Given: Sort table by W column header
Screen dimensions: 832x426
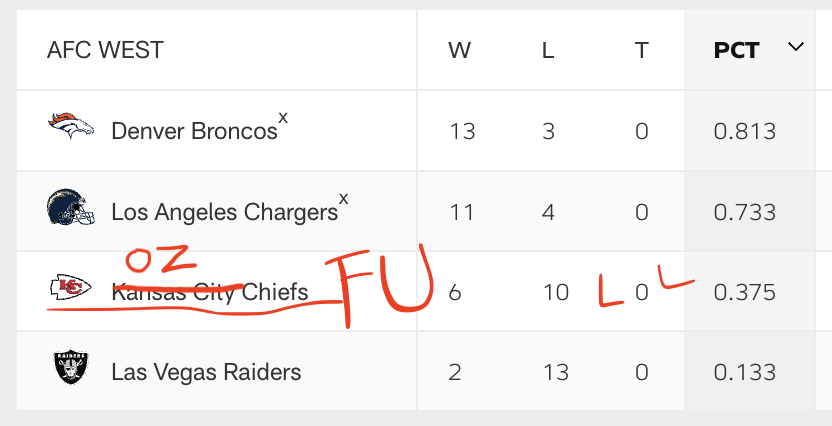Looking at the screenshot, I should tap(459, 50).
